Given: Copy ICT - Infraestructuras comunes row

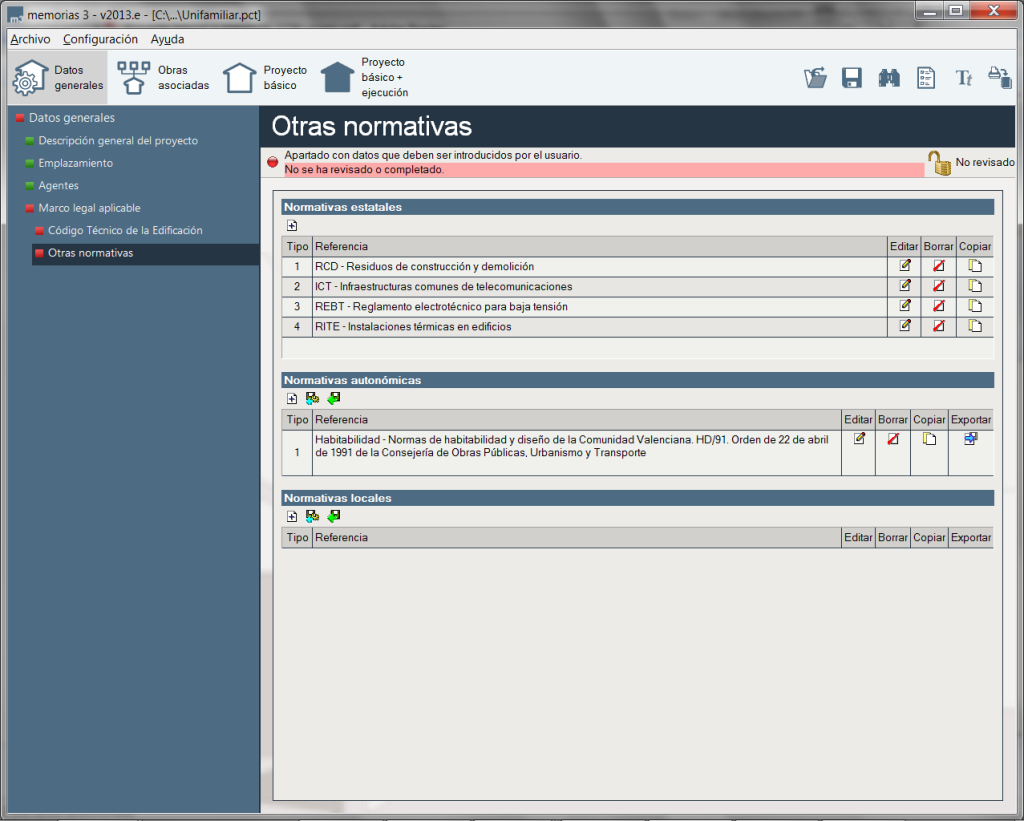Looking at the screenshot, I should tap(975, 286).
